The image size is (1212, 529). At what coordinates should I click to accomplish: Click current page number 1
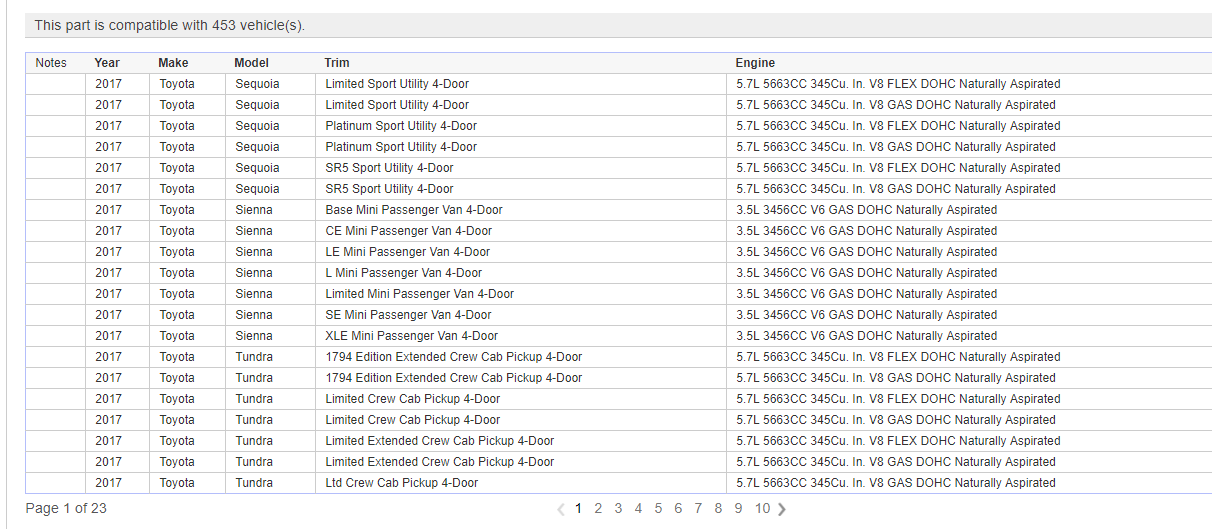click(578, 508)
